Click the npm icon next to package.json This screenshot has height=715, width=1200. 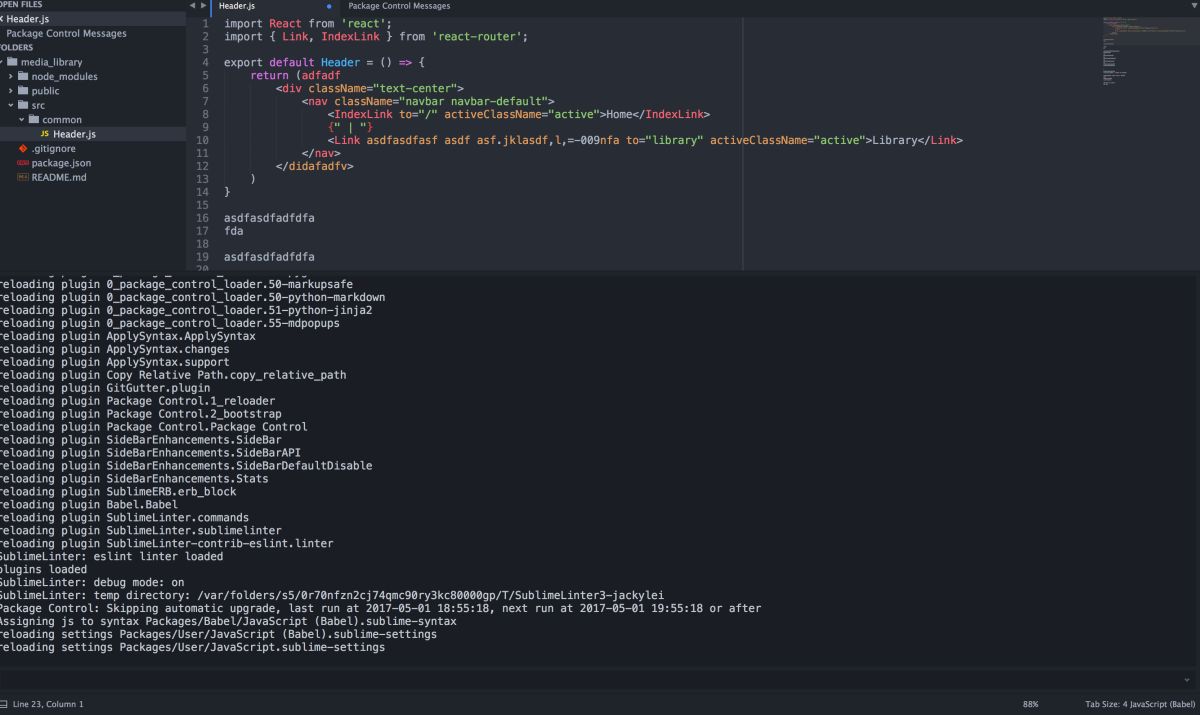point(22,163)
